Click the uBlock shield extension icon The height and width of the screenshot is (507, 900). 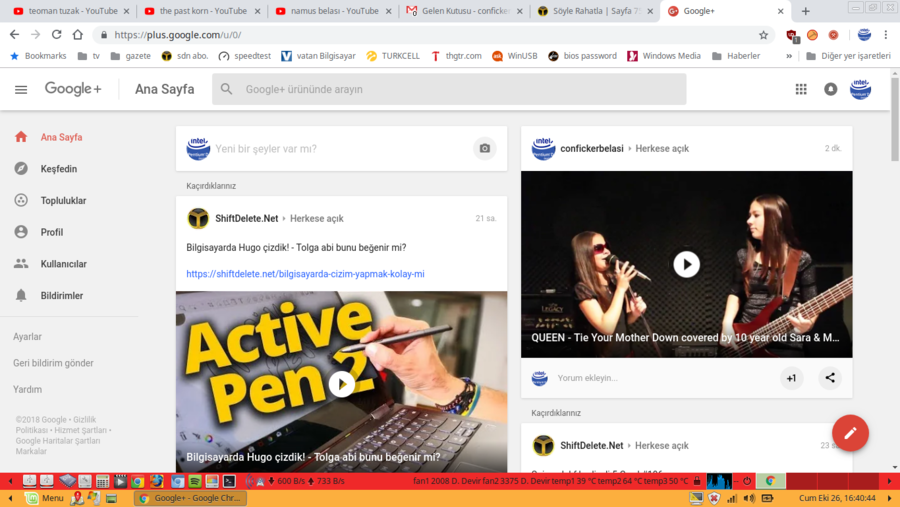click(x=792, y=36)
